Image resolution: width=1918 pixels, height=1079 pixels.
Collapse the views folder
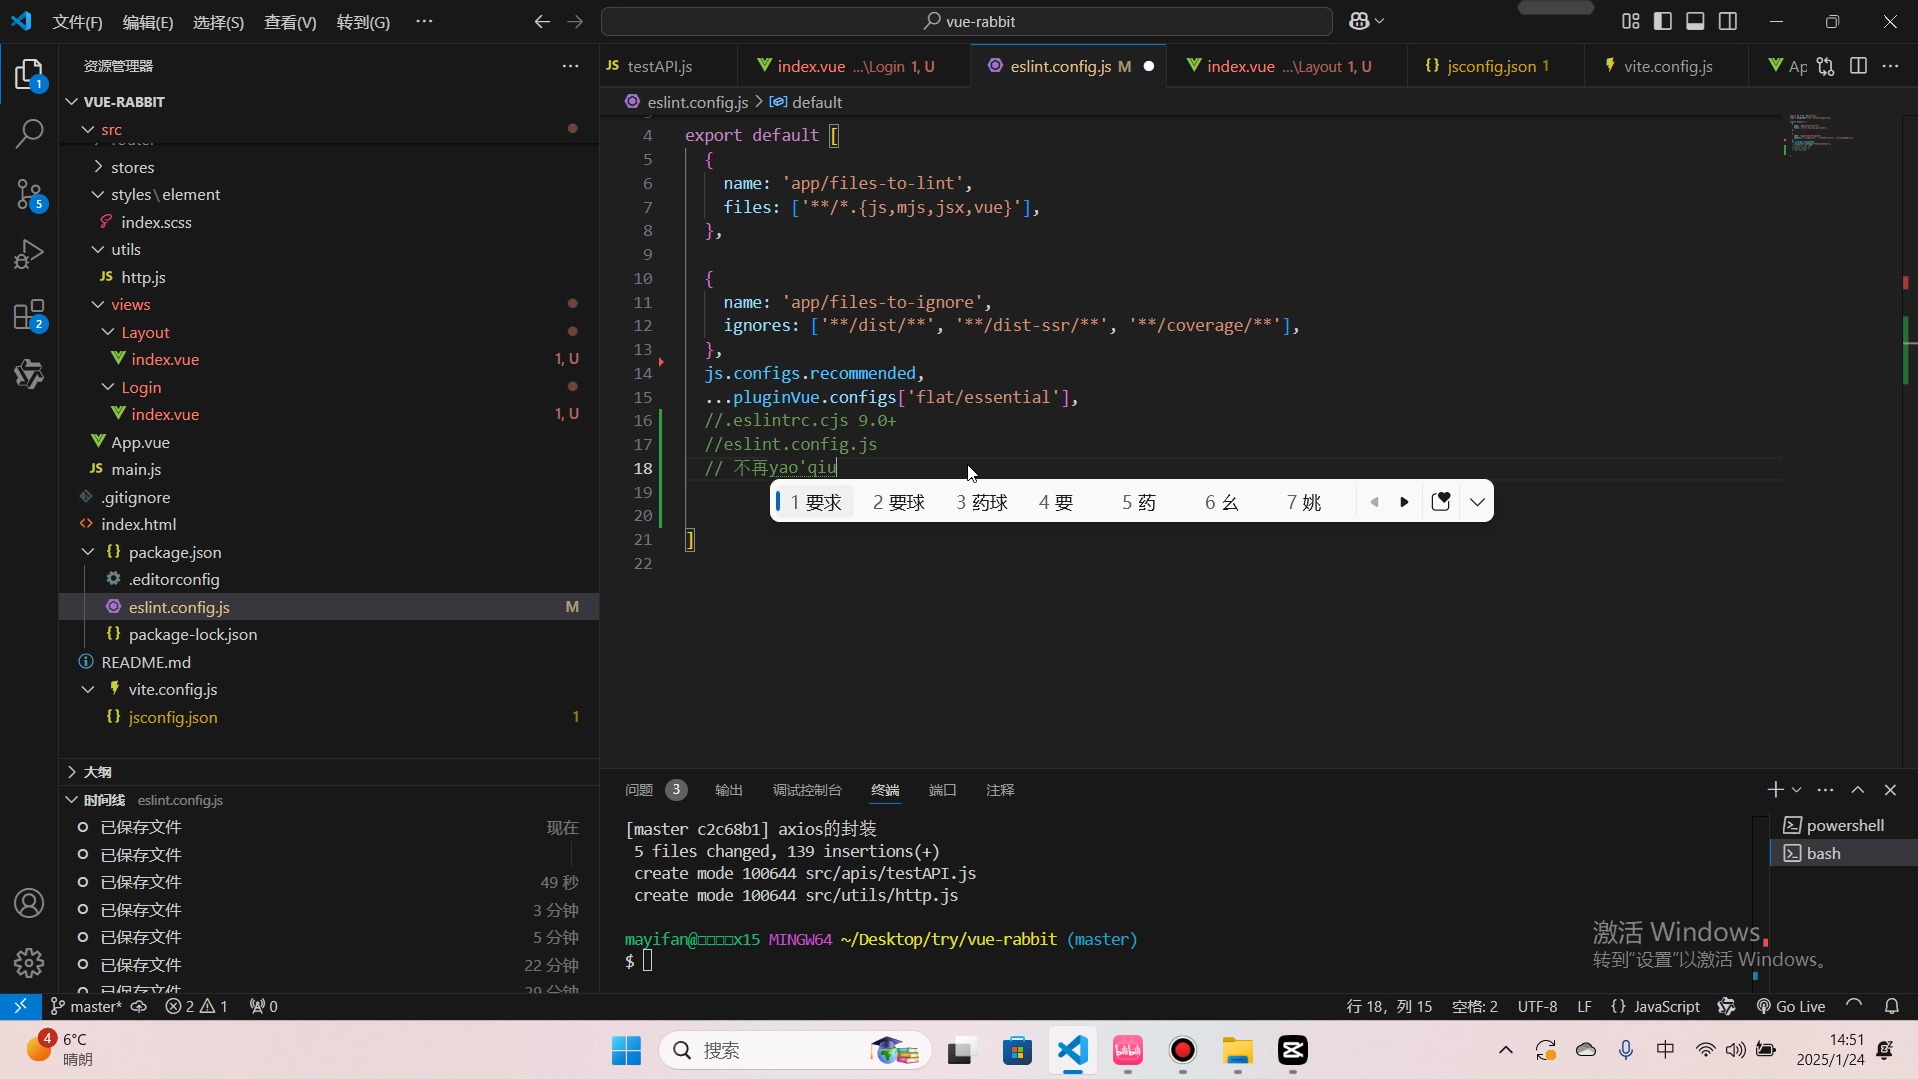(x=329, y=305)
